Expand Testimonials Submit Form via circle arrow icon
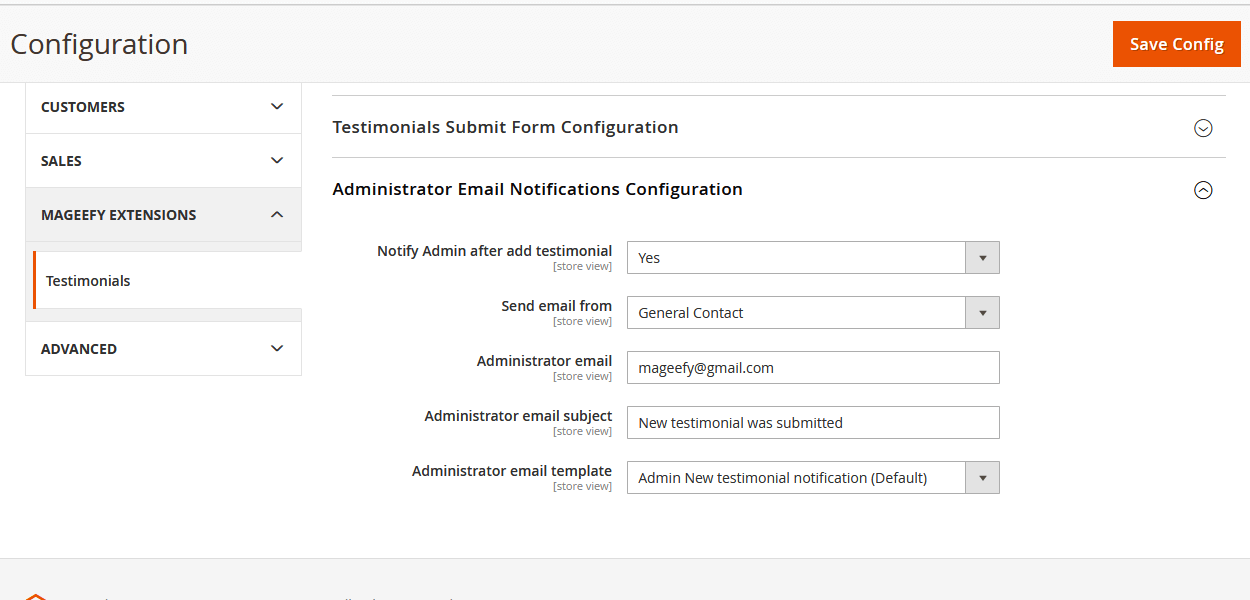 (x=1203, y=128)
